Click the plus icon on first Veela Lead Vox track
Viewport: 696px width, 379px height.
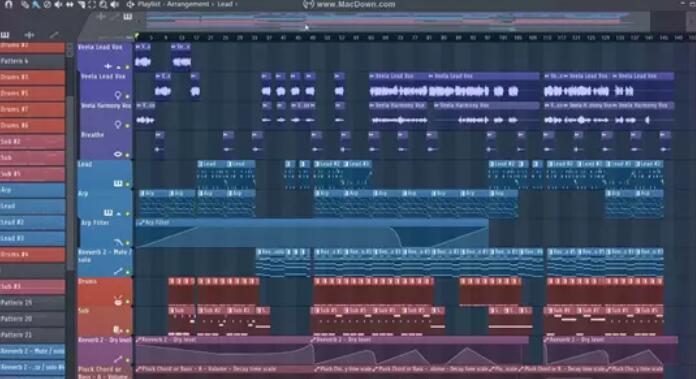pyautogui.click(x=108, y=66)
